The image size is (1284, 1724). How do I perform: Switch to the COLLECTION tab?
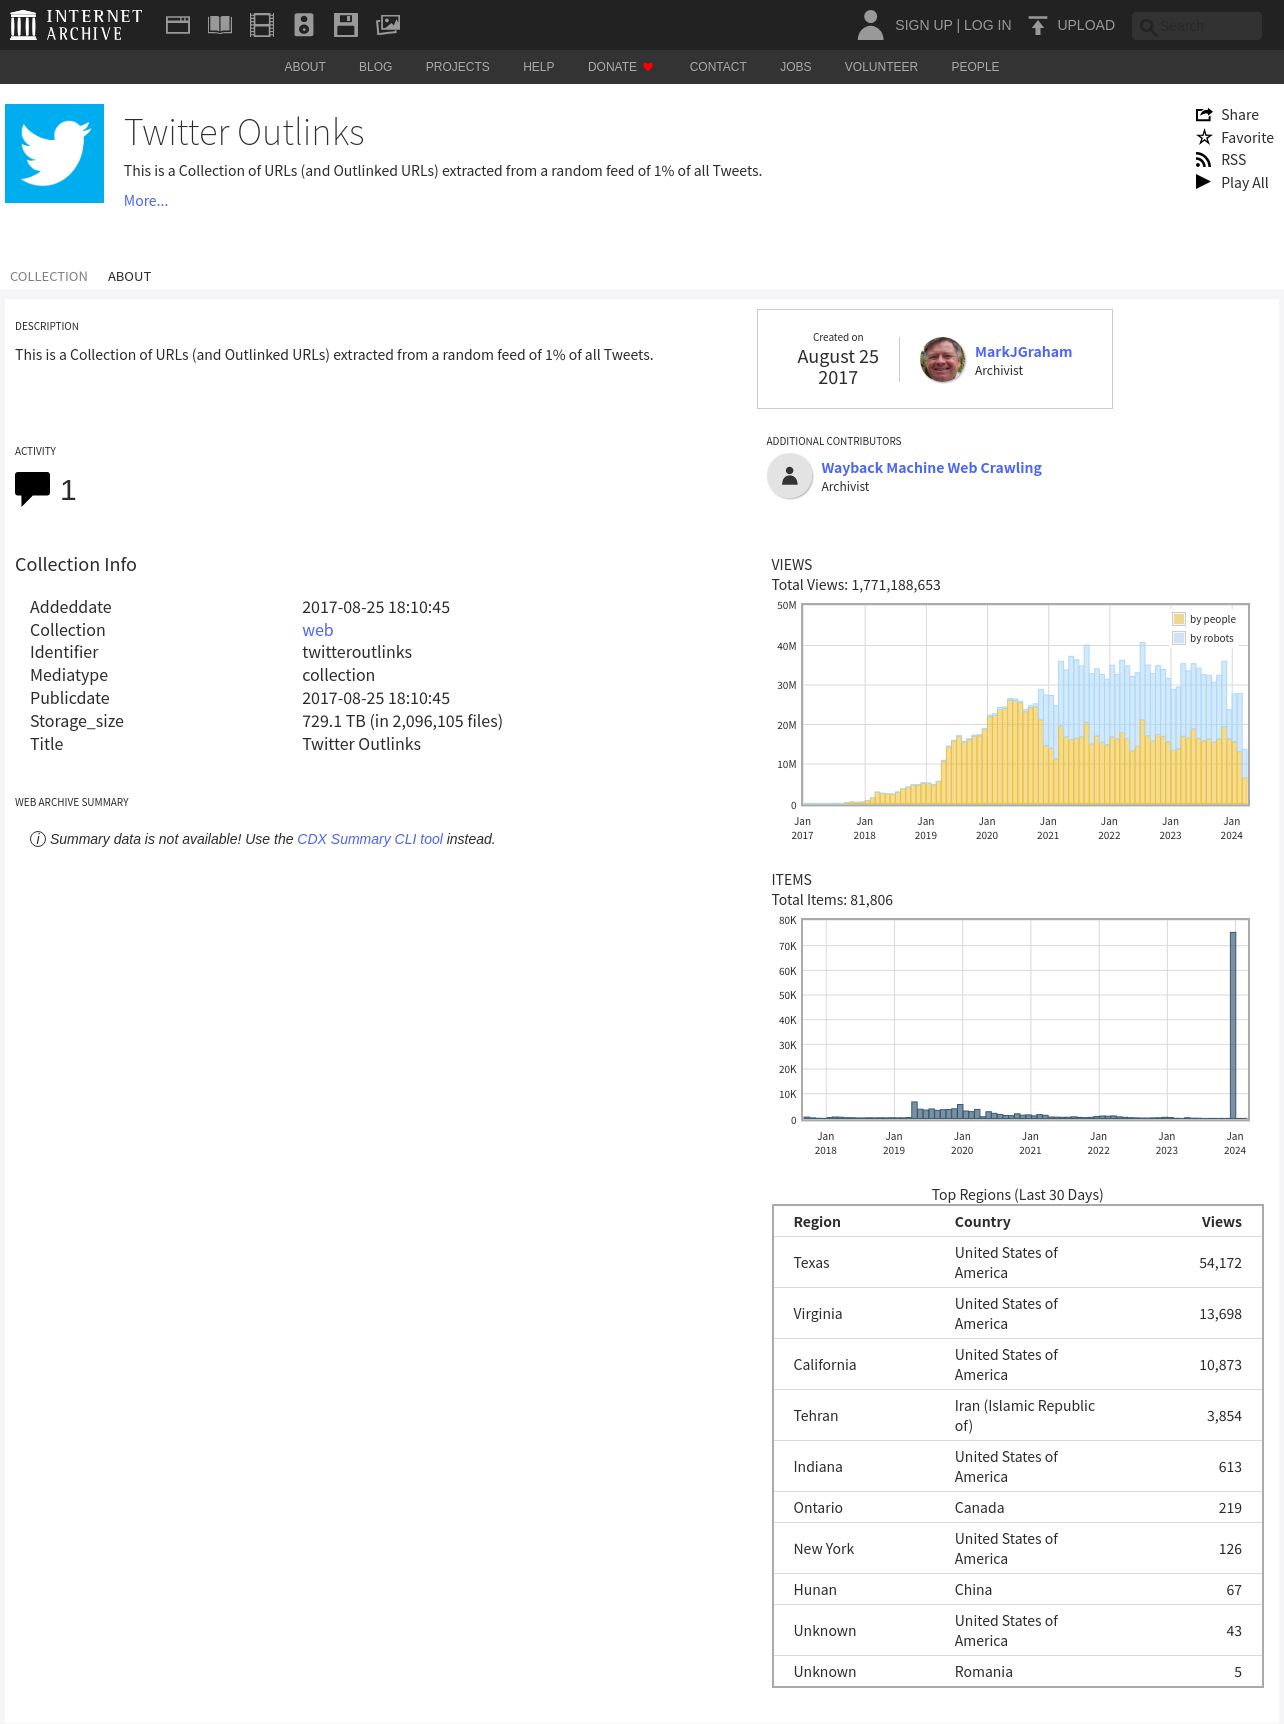(49, 277)
